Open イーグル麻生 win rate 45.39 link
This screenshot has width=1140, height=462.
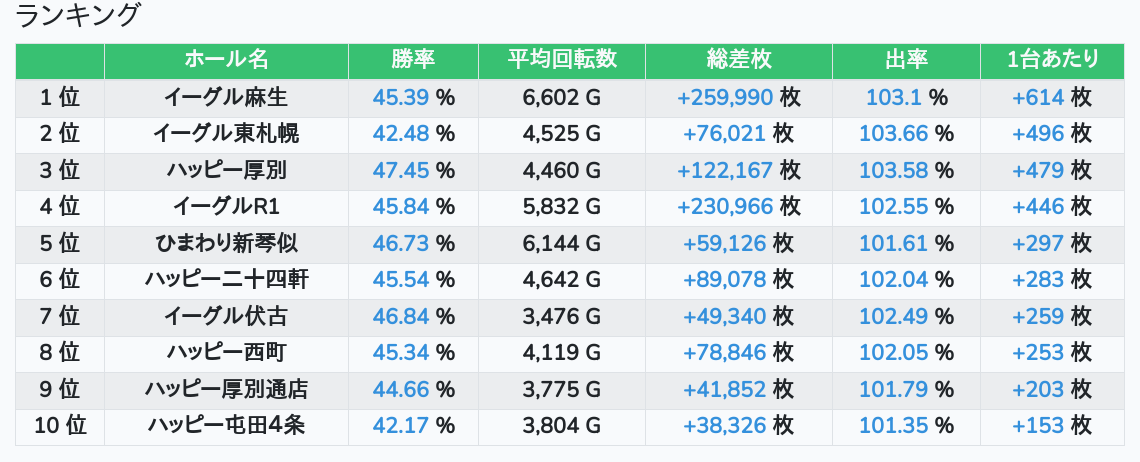click(401, 97)
